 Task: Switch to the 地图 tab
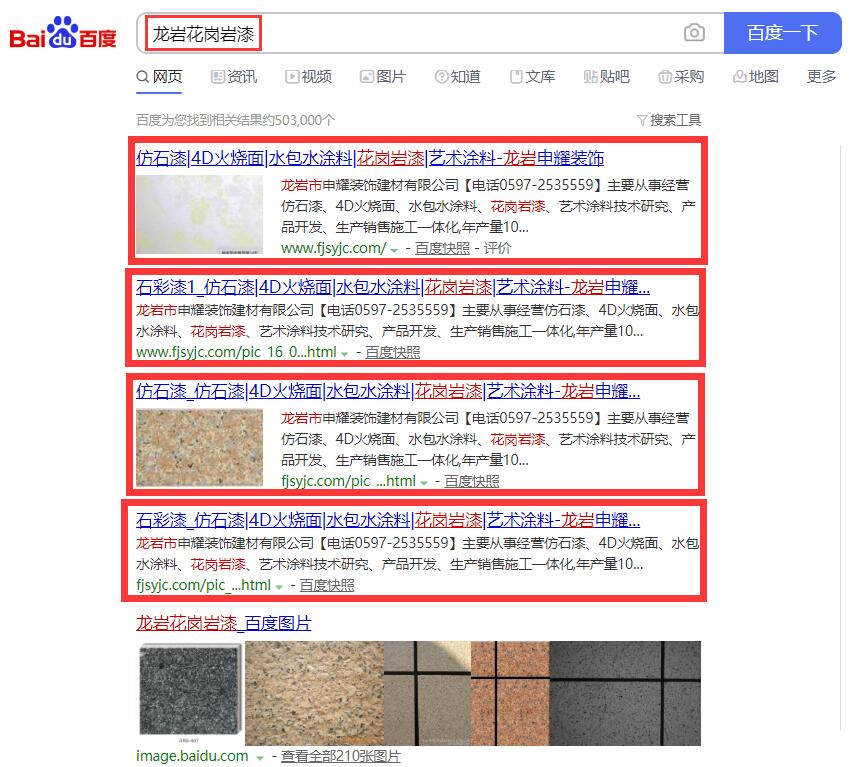[756, 76]
